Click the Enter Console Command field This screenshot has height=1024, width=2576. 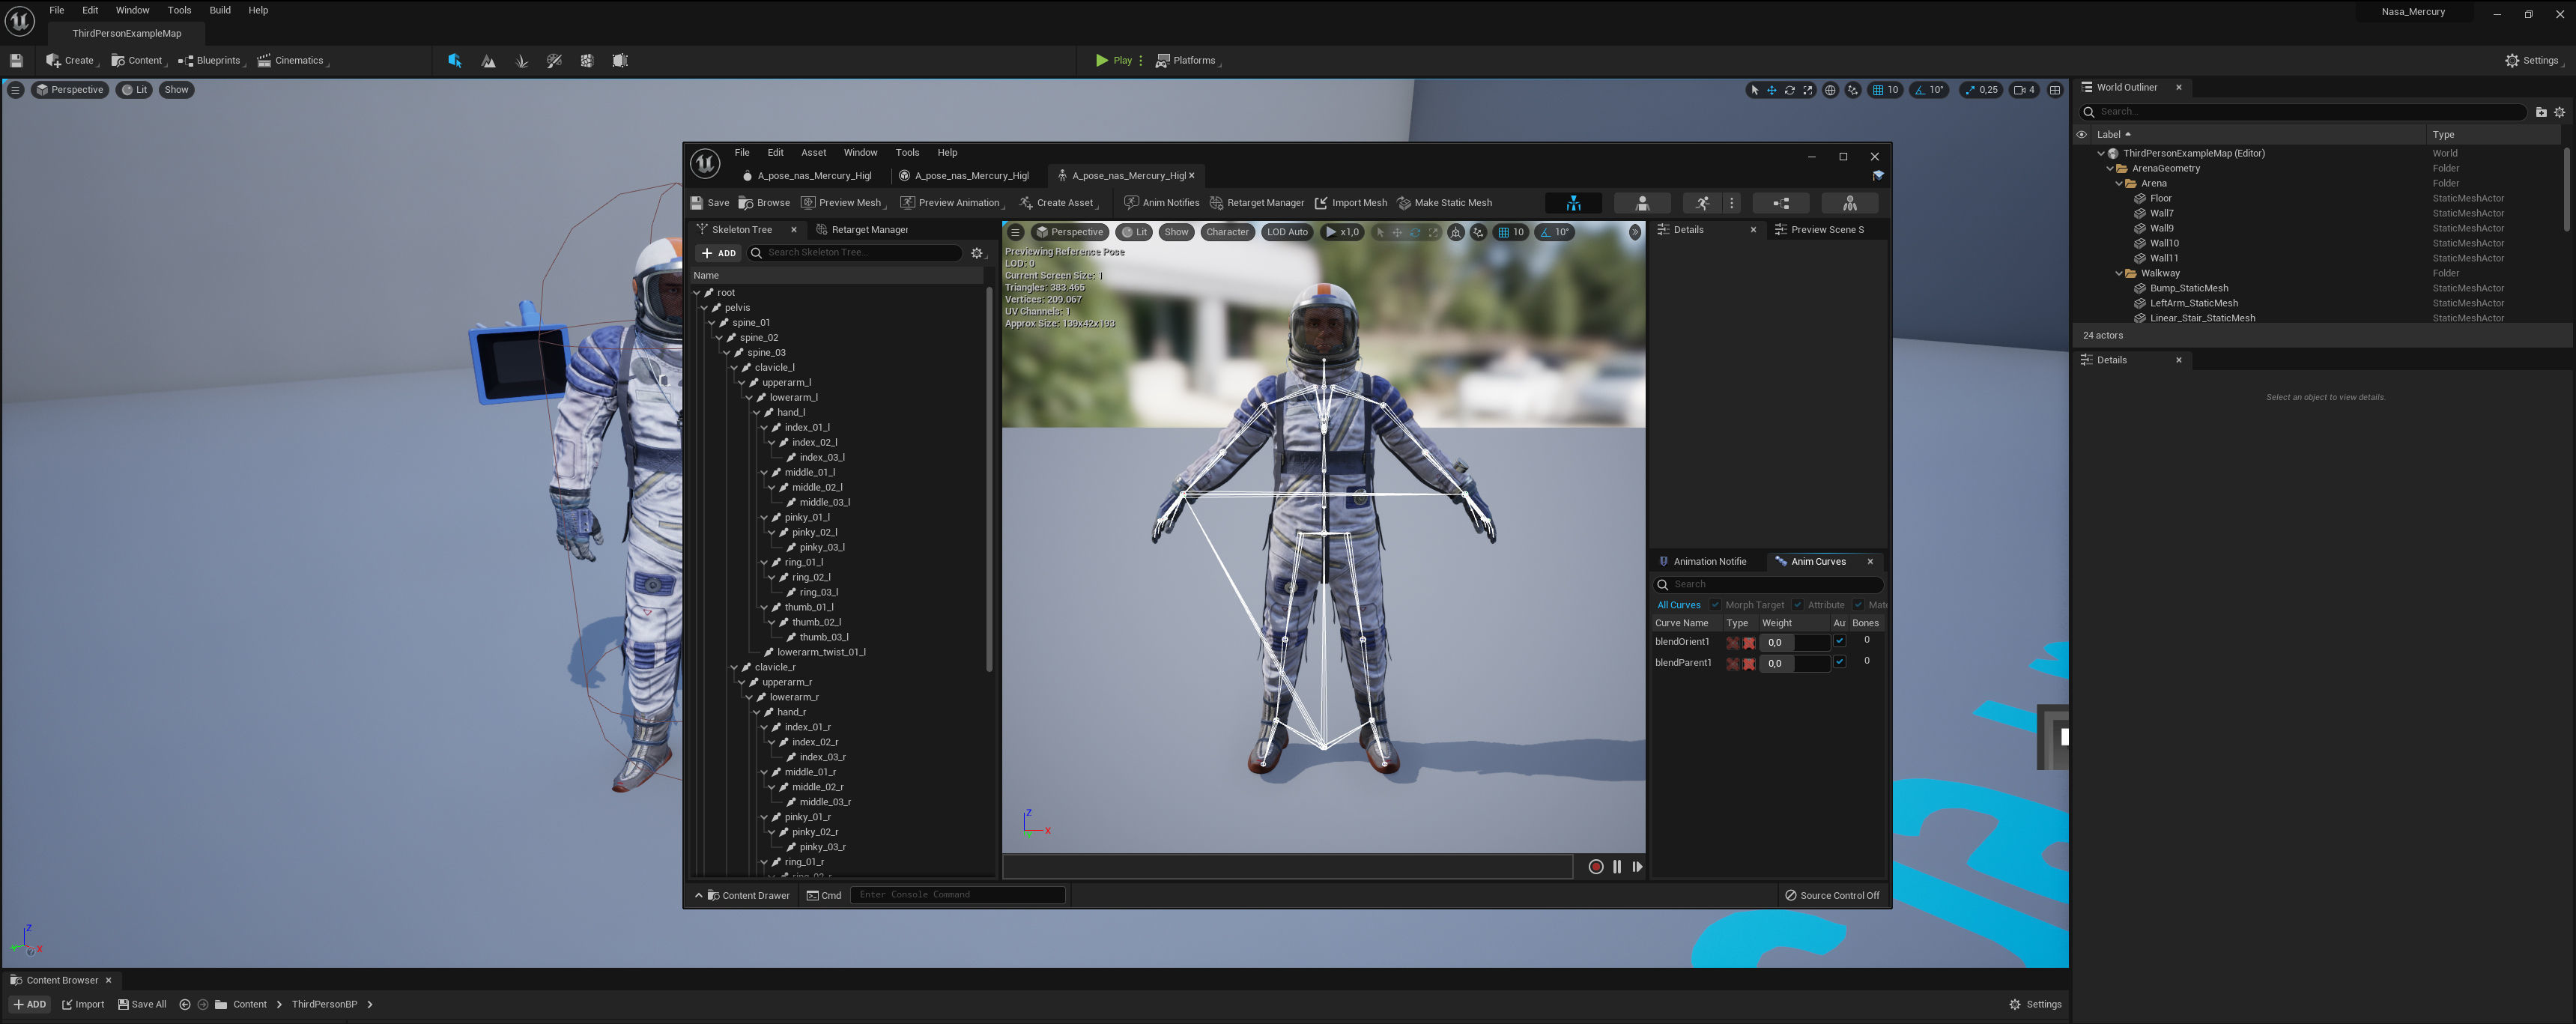(957, 895)
